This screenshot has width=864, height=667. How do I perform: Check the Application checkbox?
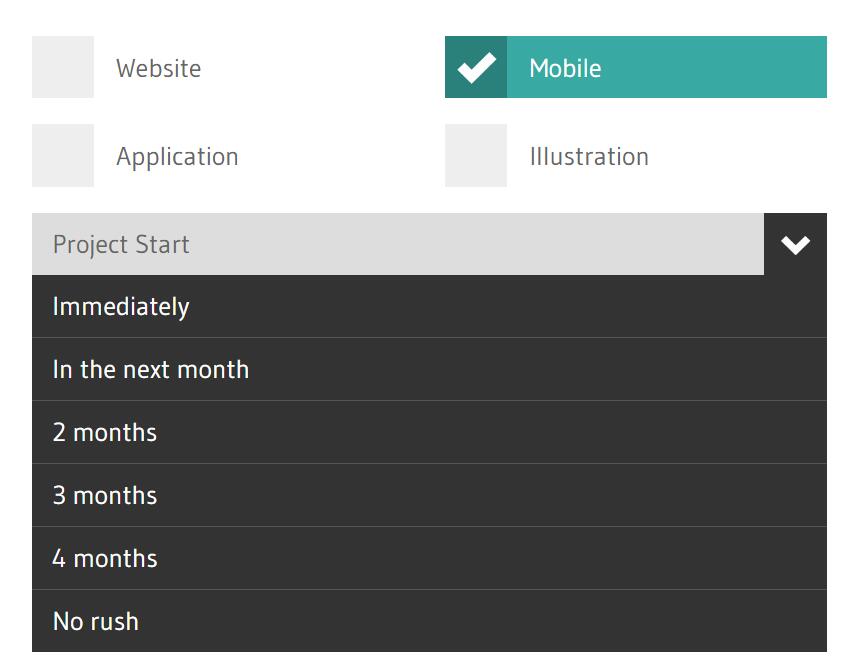point(63,155)
